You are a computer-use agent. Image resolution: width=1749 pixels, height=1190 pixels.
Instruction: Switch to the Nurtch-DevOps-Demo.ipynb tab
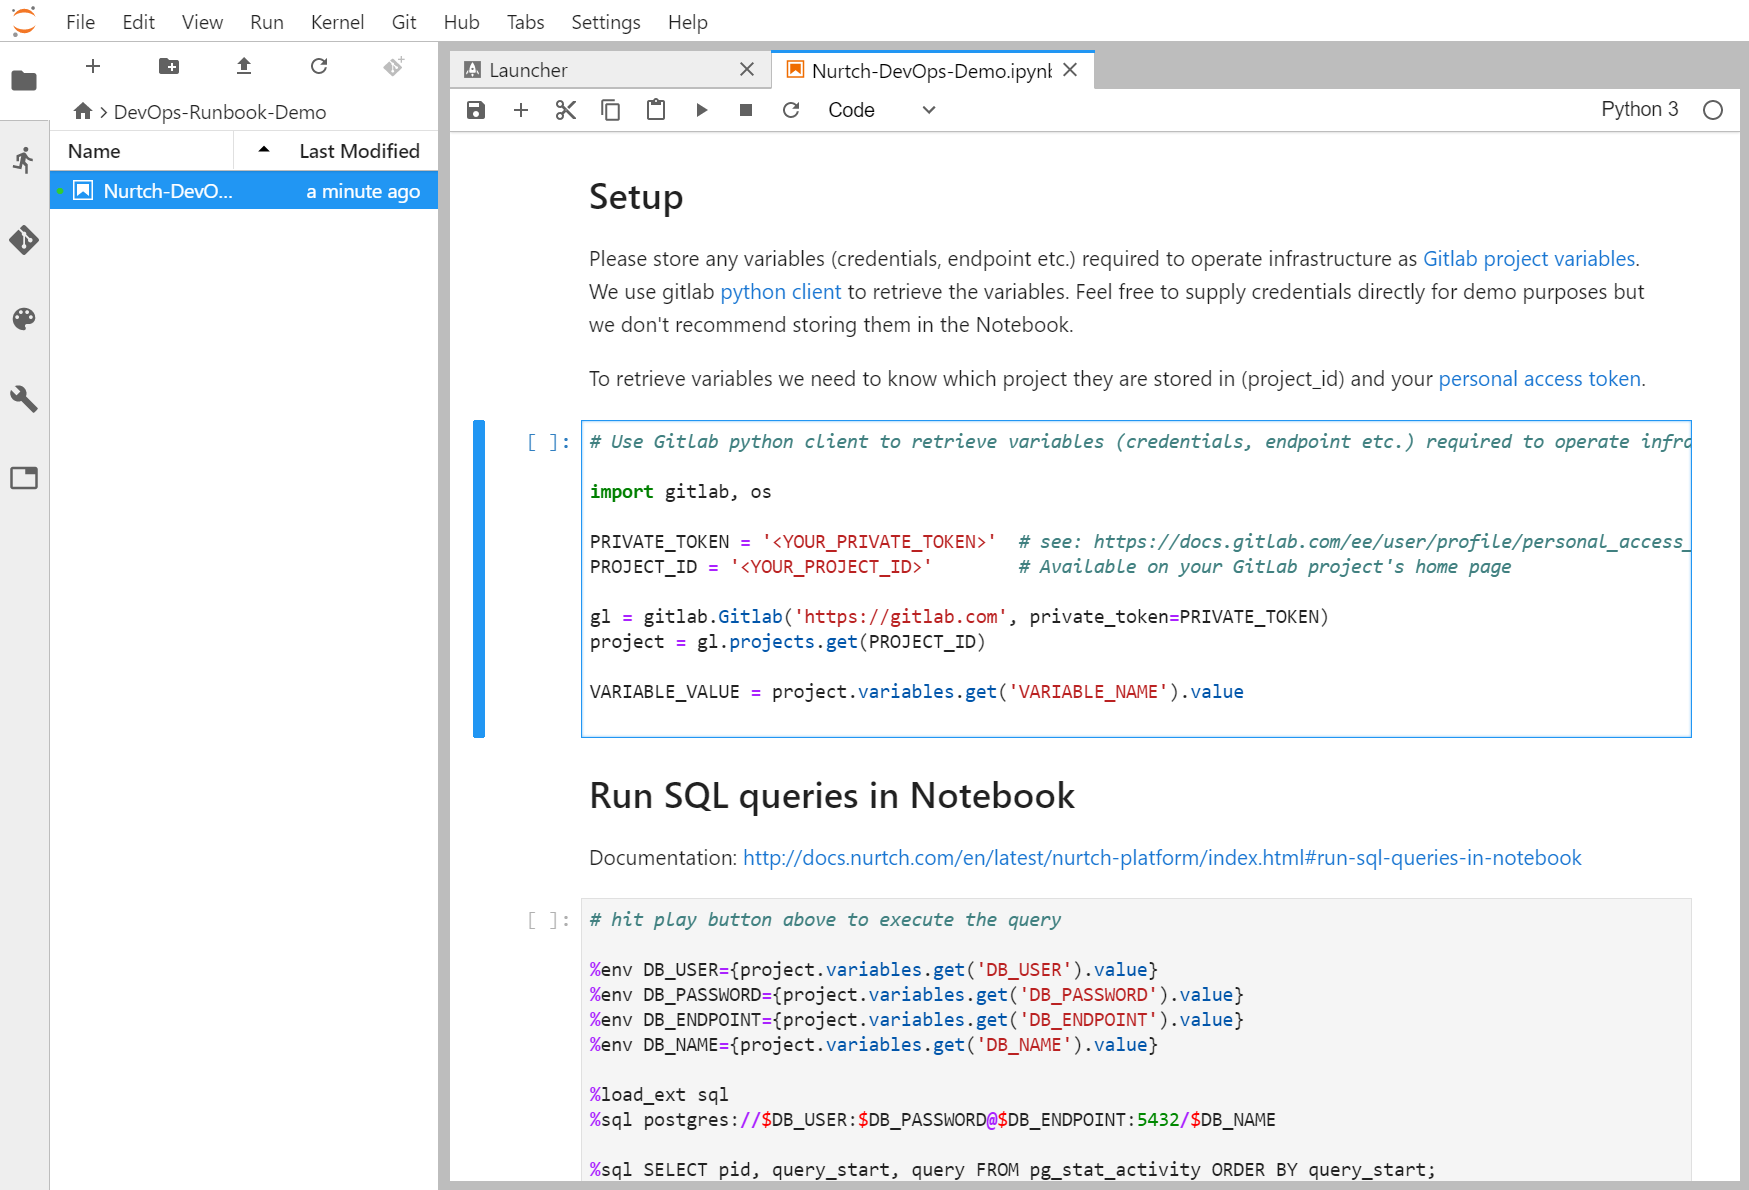[x=933, y=70]
